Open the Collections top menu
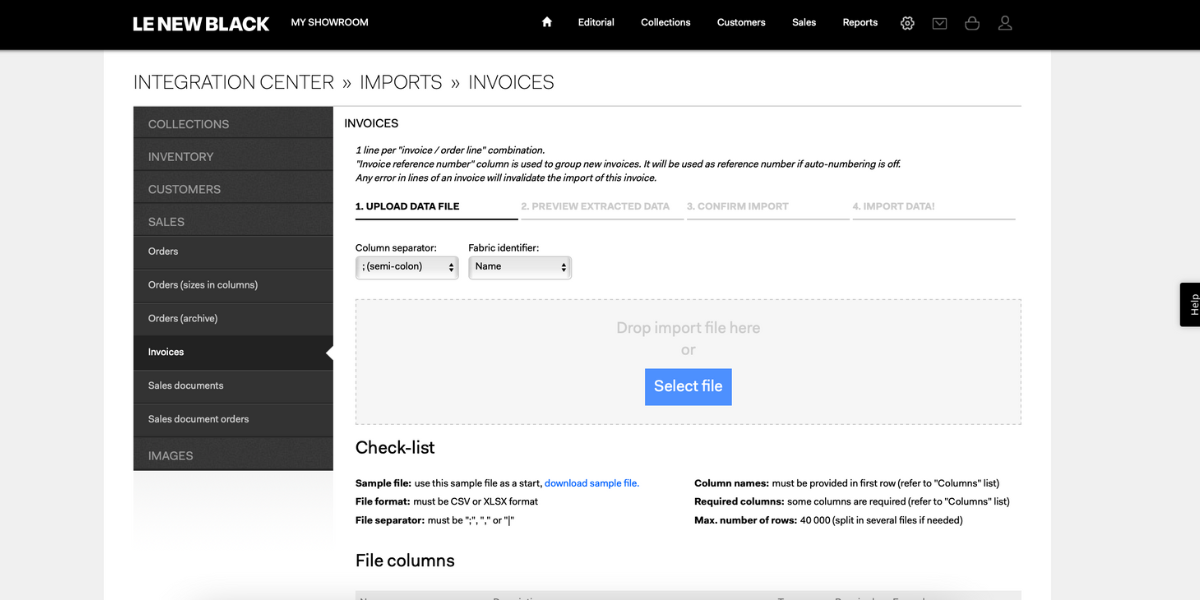This screenshot has width=1200, height=600. (665, 22)
